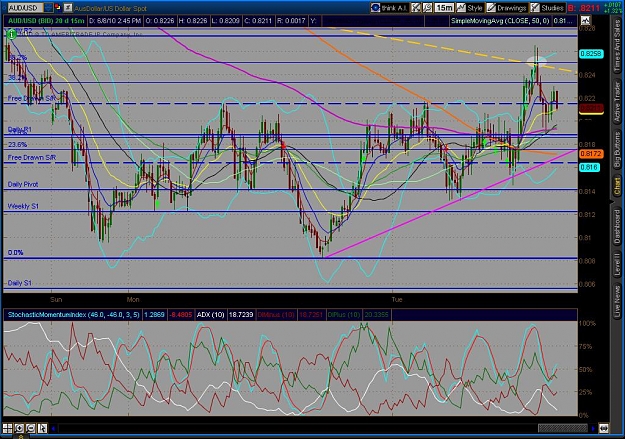This screenshot has height=439, width=625.
Task: Click the think A.I. button
Action: pos(389,8)
